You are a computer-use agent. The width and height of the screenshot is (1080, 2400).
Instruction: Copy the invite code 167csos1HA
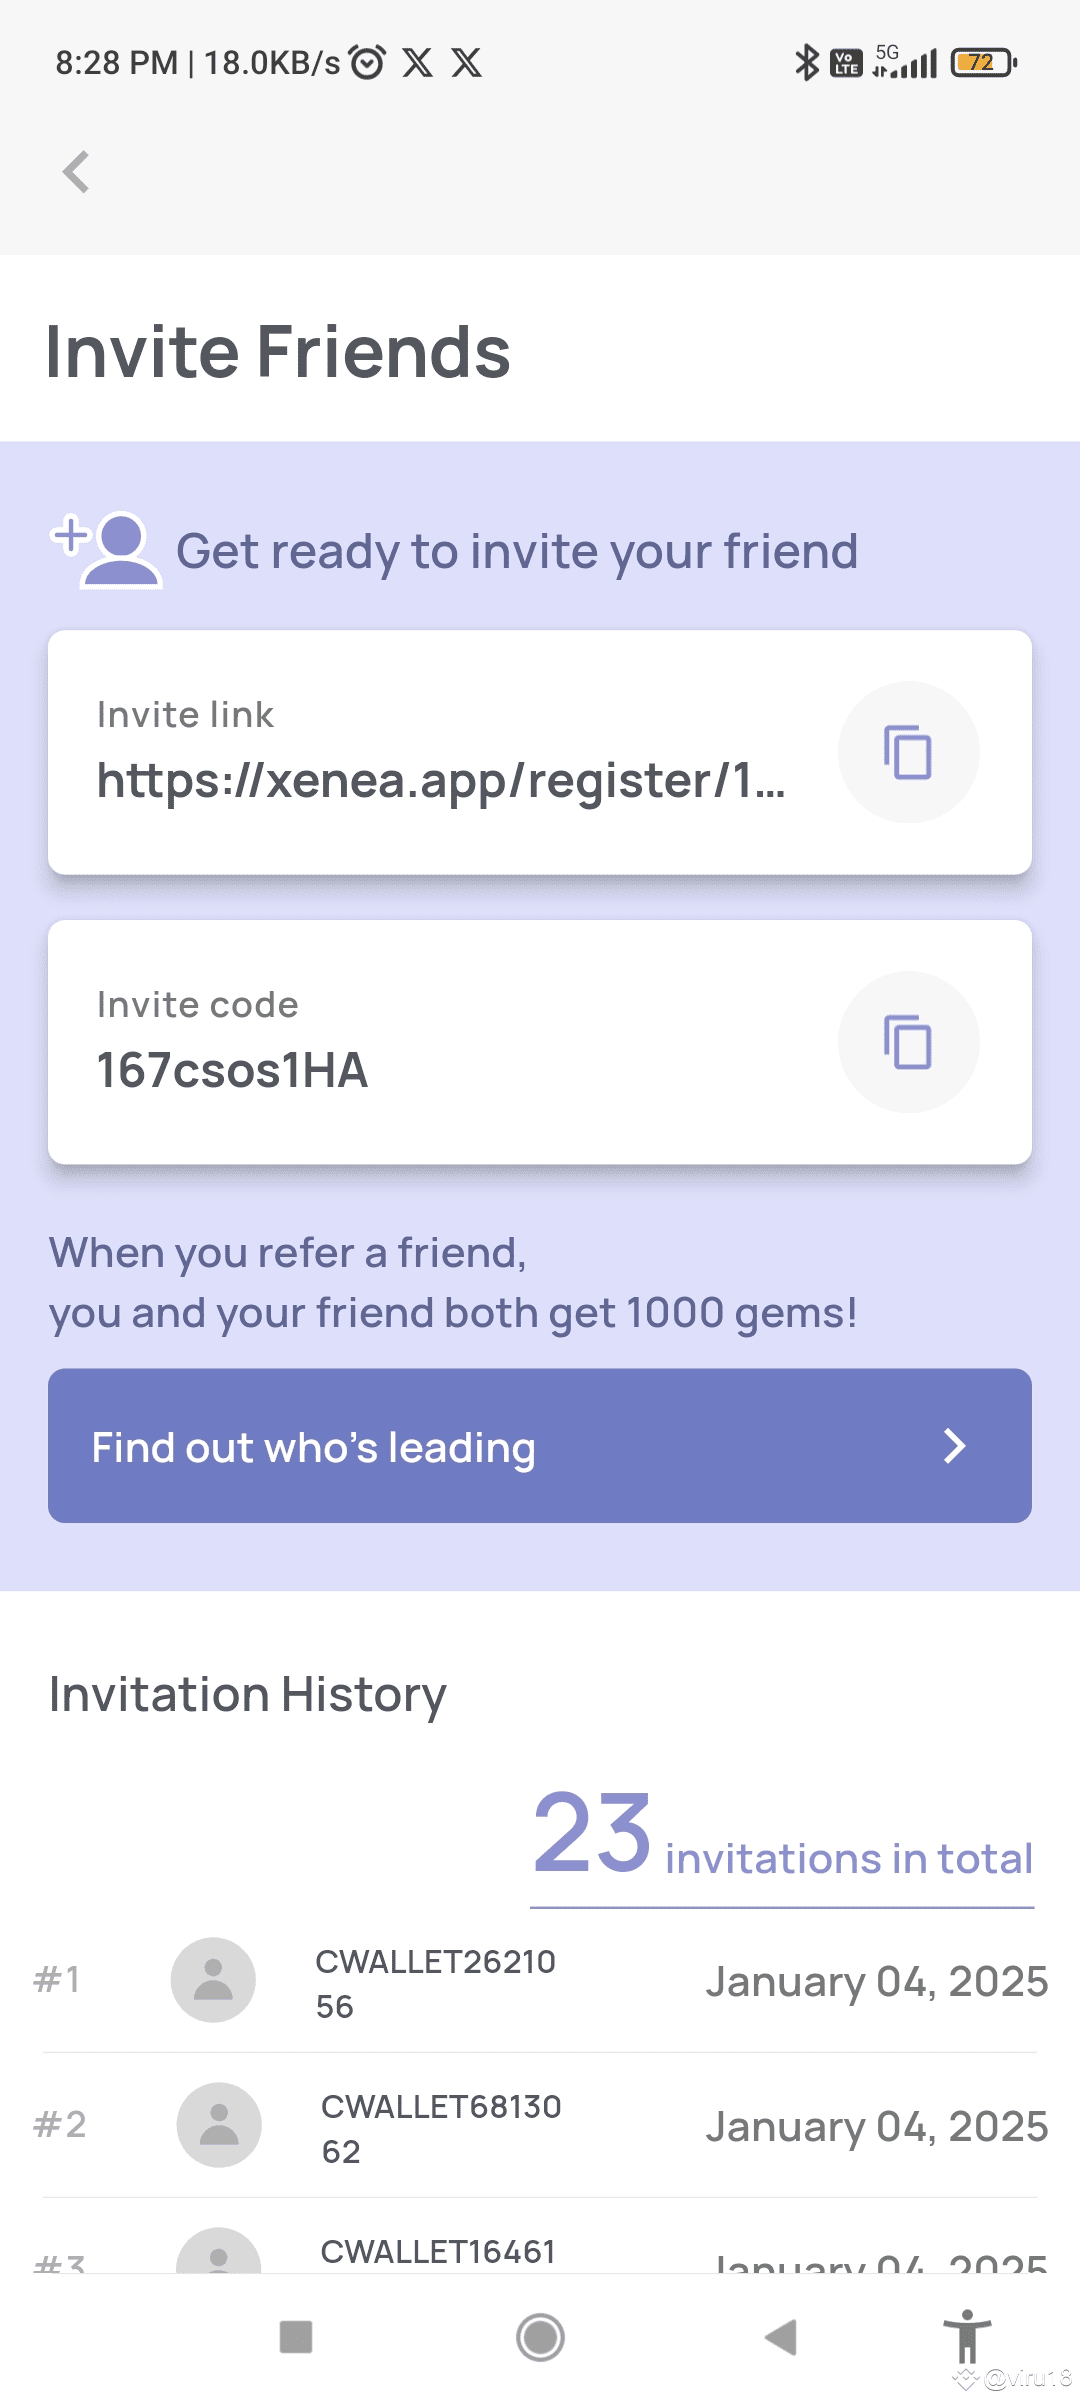pos(908,1042)
